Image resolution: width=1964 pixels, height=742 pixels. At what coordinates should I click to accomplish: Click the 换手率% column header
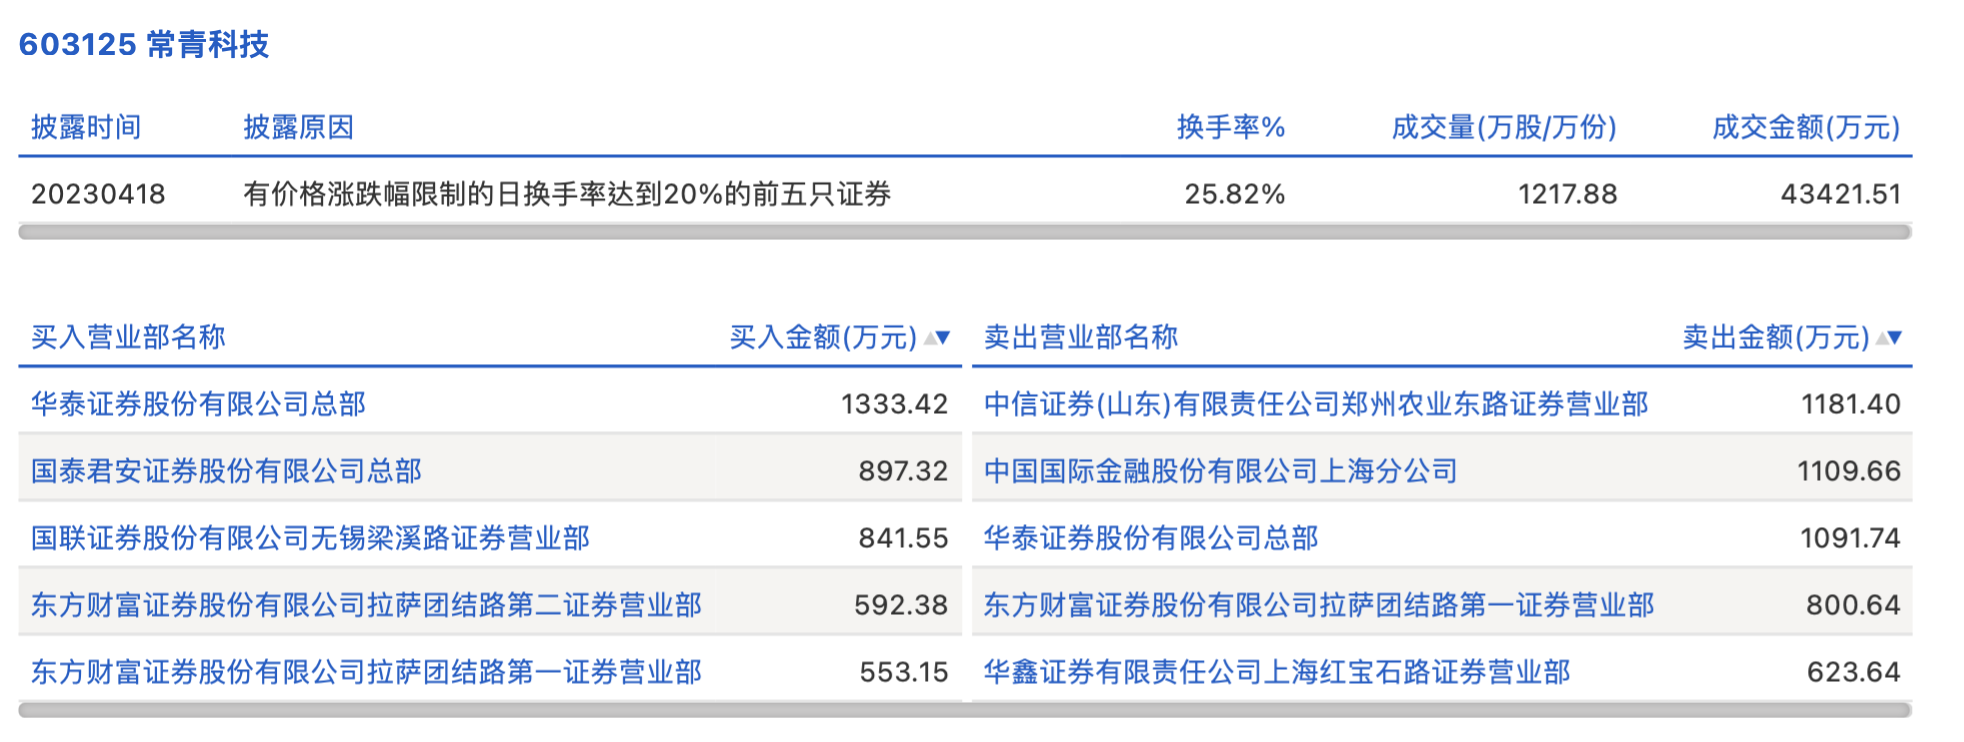click(x=1230, y=128)
